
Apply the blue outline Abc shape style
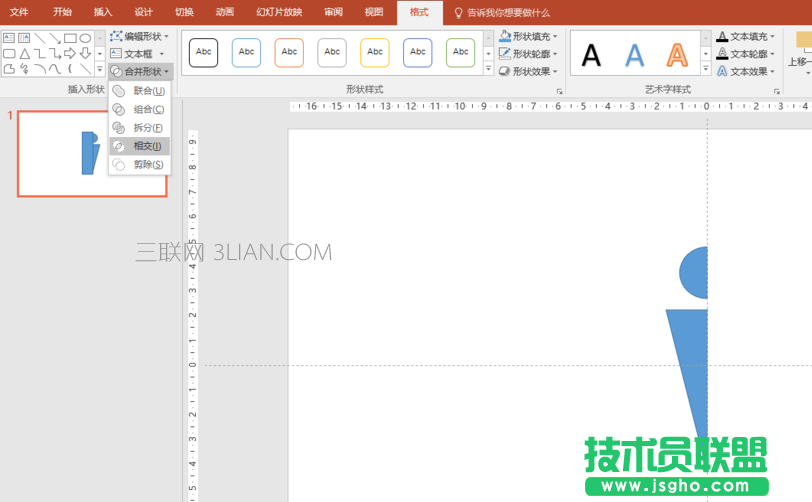[x=246, y=52]
